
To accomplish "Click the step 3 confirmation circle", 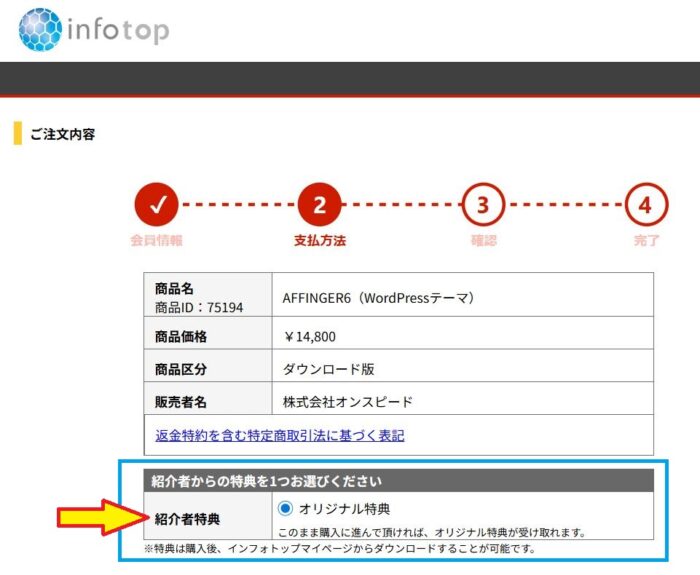I will [x=483, y=206].
